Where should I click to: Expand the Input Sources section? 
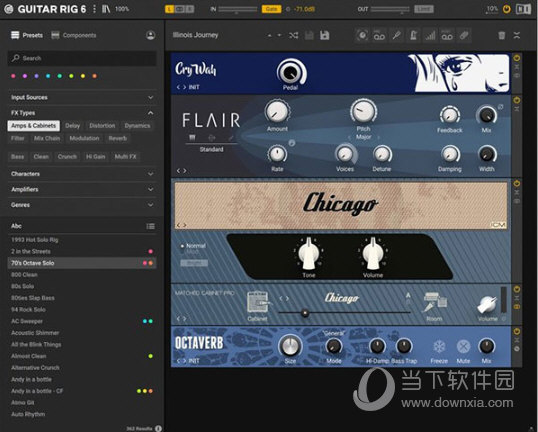click(82, 97)
